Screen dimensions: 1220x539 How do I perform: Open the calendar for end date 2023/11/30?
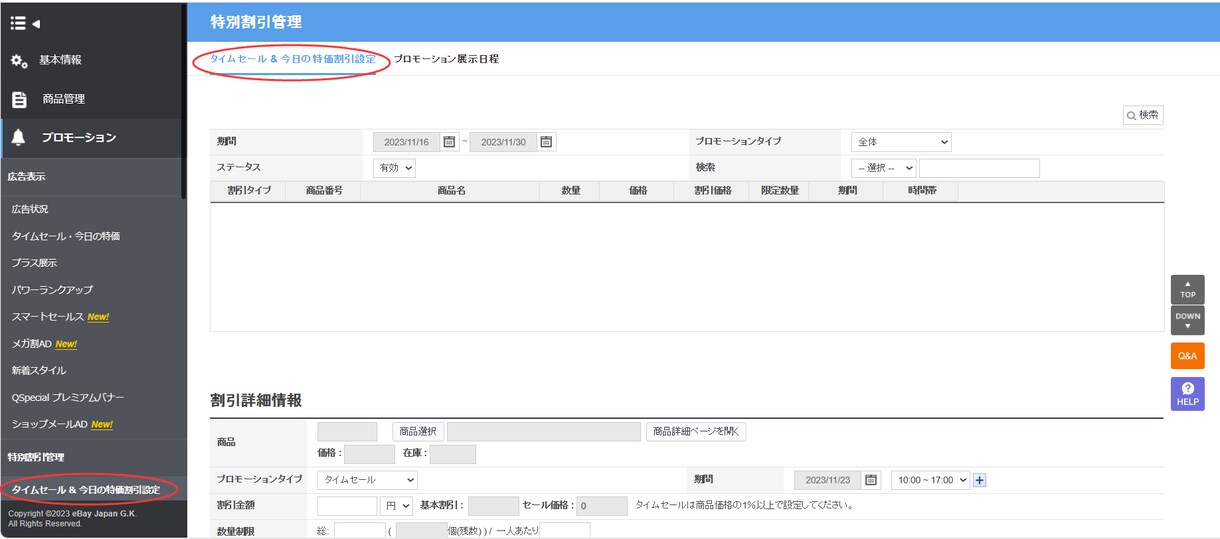(x=546, y=142)
